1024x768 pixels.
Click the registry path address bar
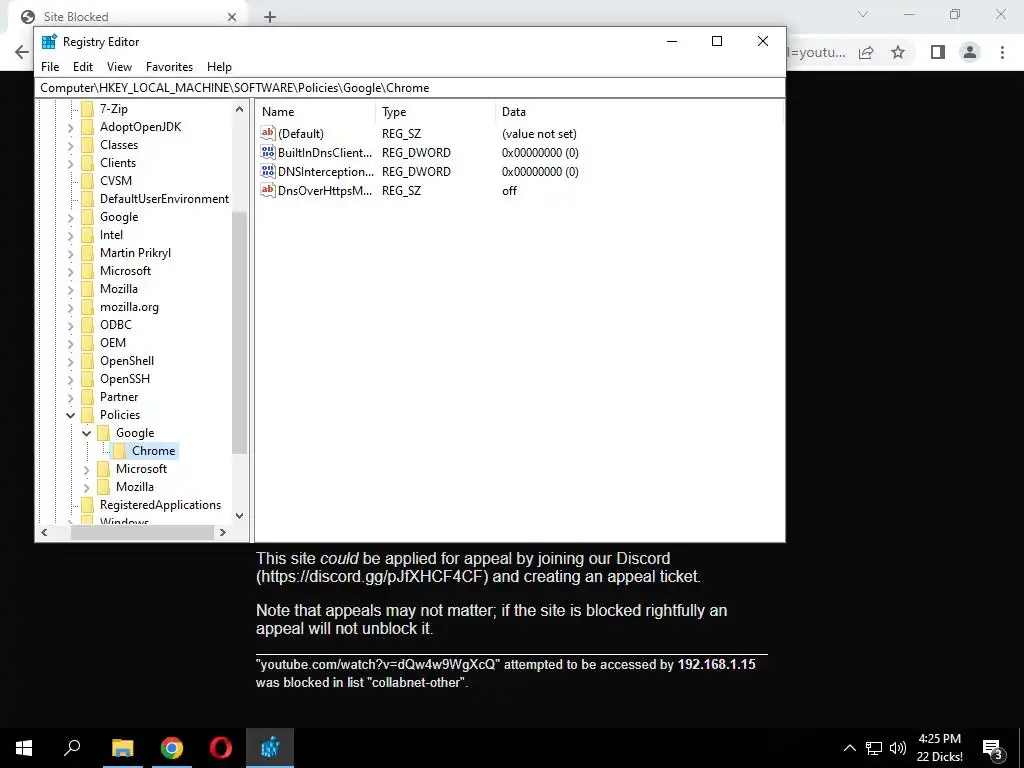coord(410,88)
